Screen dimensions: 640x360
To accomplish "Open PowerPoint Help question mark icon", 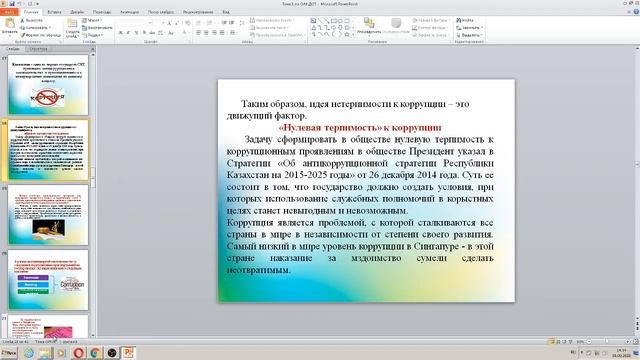I will pos(636,12).
